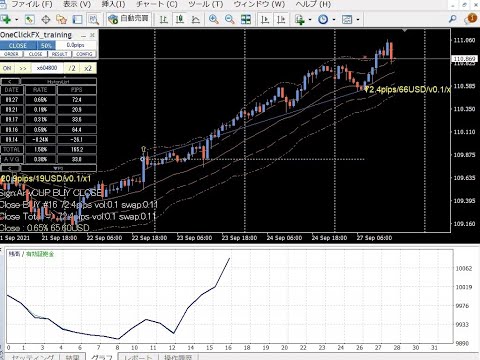Open the periodicity clock icon
This screenshot has width=480, height=360.
click(x=323, y=19)
